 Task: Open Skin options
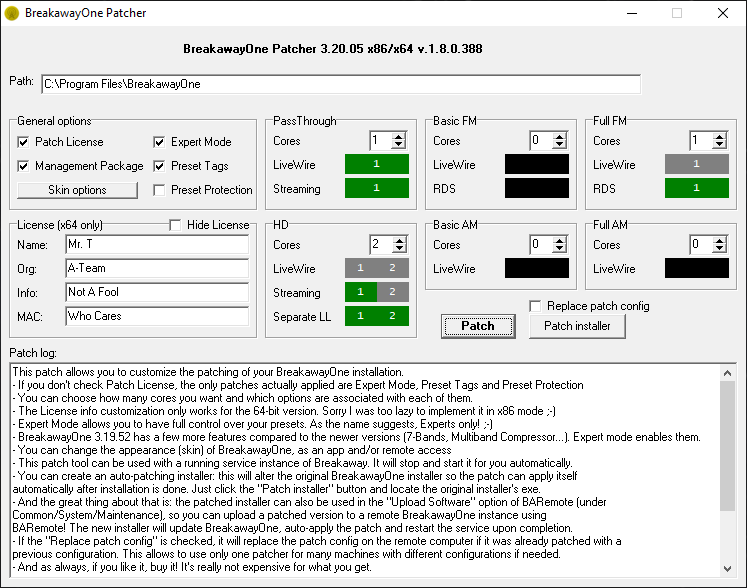pos(77,190)
